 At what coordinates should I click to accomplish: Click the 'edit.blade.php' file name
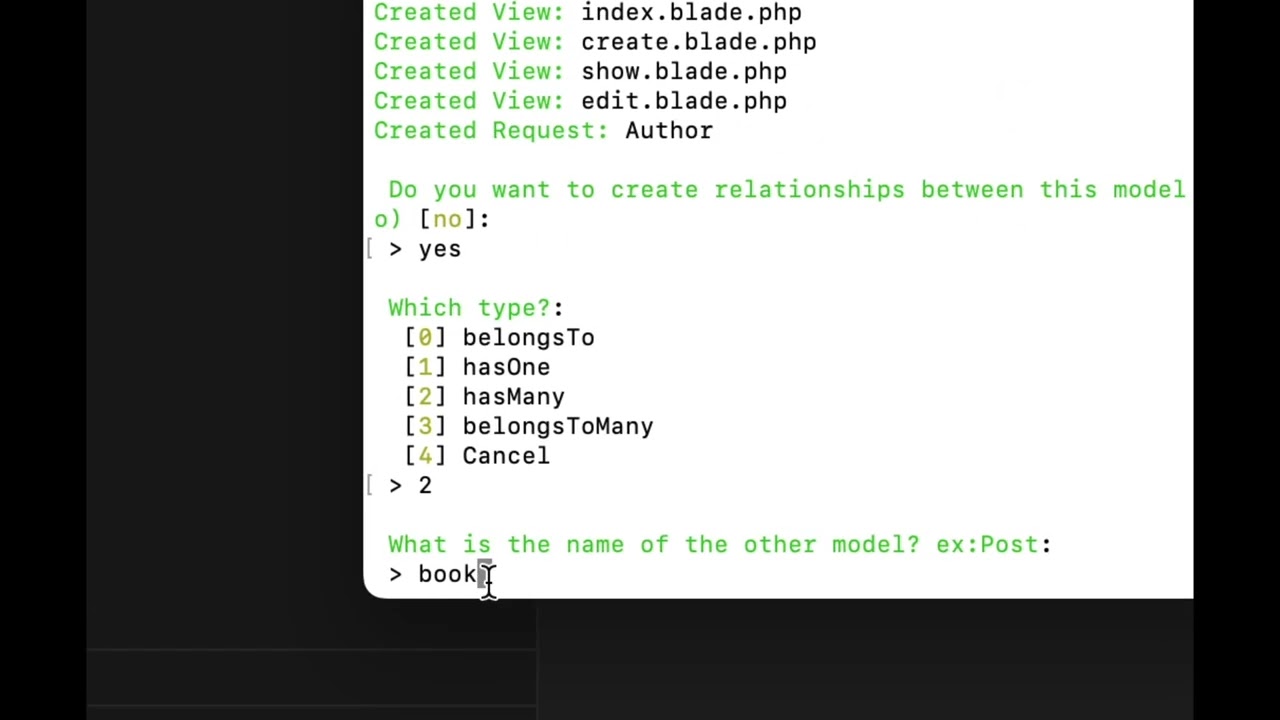point(684,101)
